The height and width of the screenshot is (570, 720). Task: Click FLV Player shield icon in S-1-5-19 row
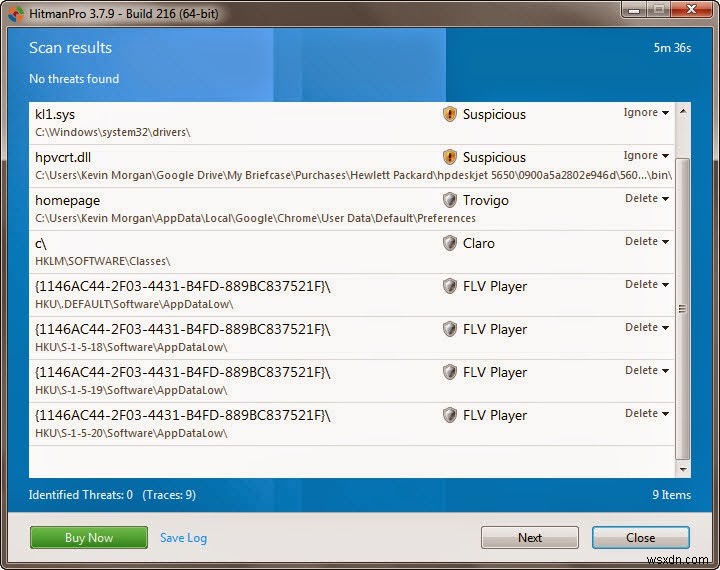(x=450, y=372)
